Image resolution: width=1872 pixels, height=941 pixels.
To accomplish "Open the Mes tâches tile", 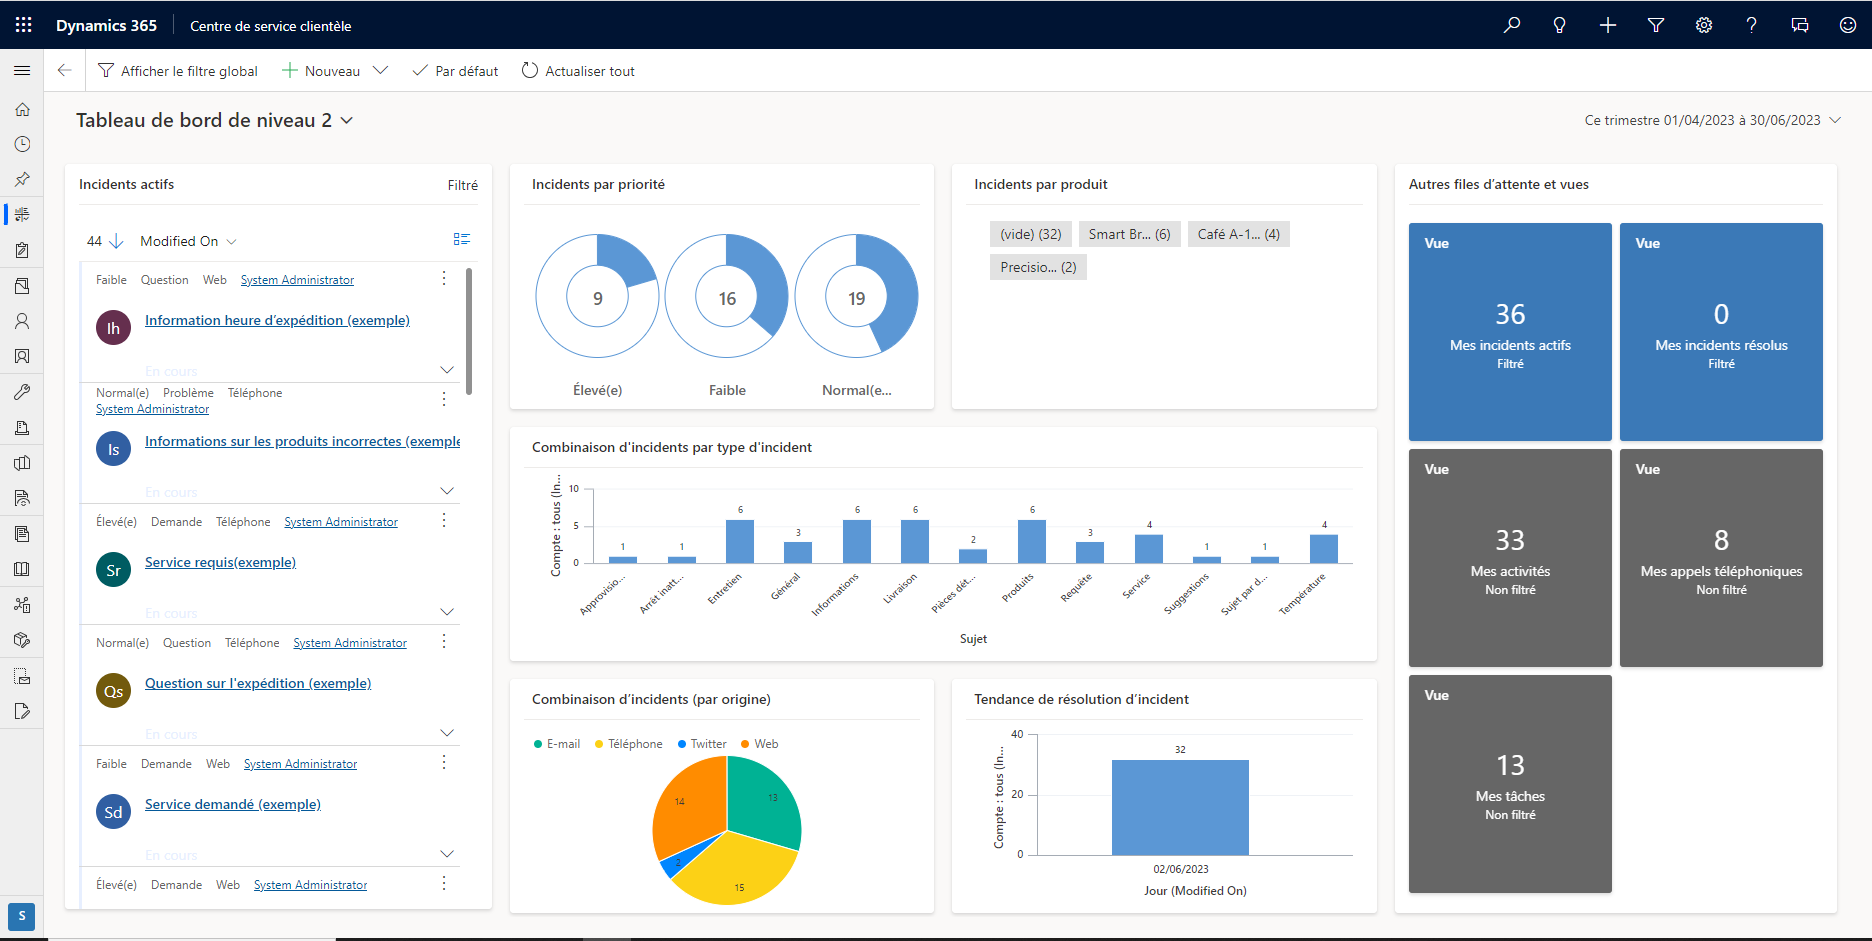I will [1510, 784].
